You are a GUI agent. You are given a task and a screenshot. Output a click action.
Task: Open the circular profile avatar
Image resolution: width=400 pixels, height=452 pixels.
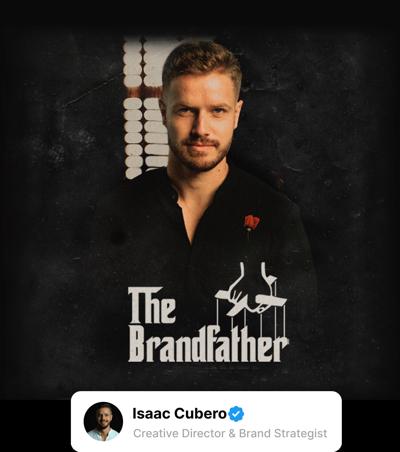tap(103, 421)
